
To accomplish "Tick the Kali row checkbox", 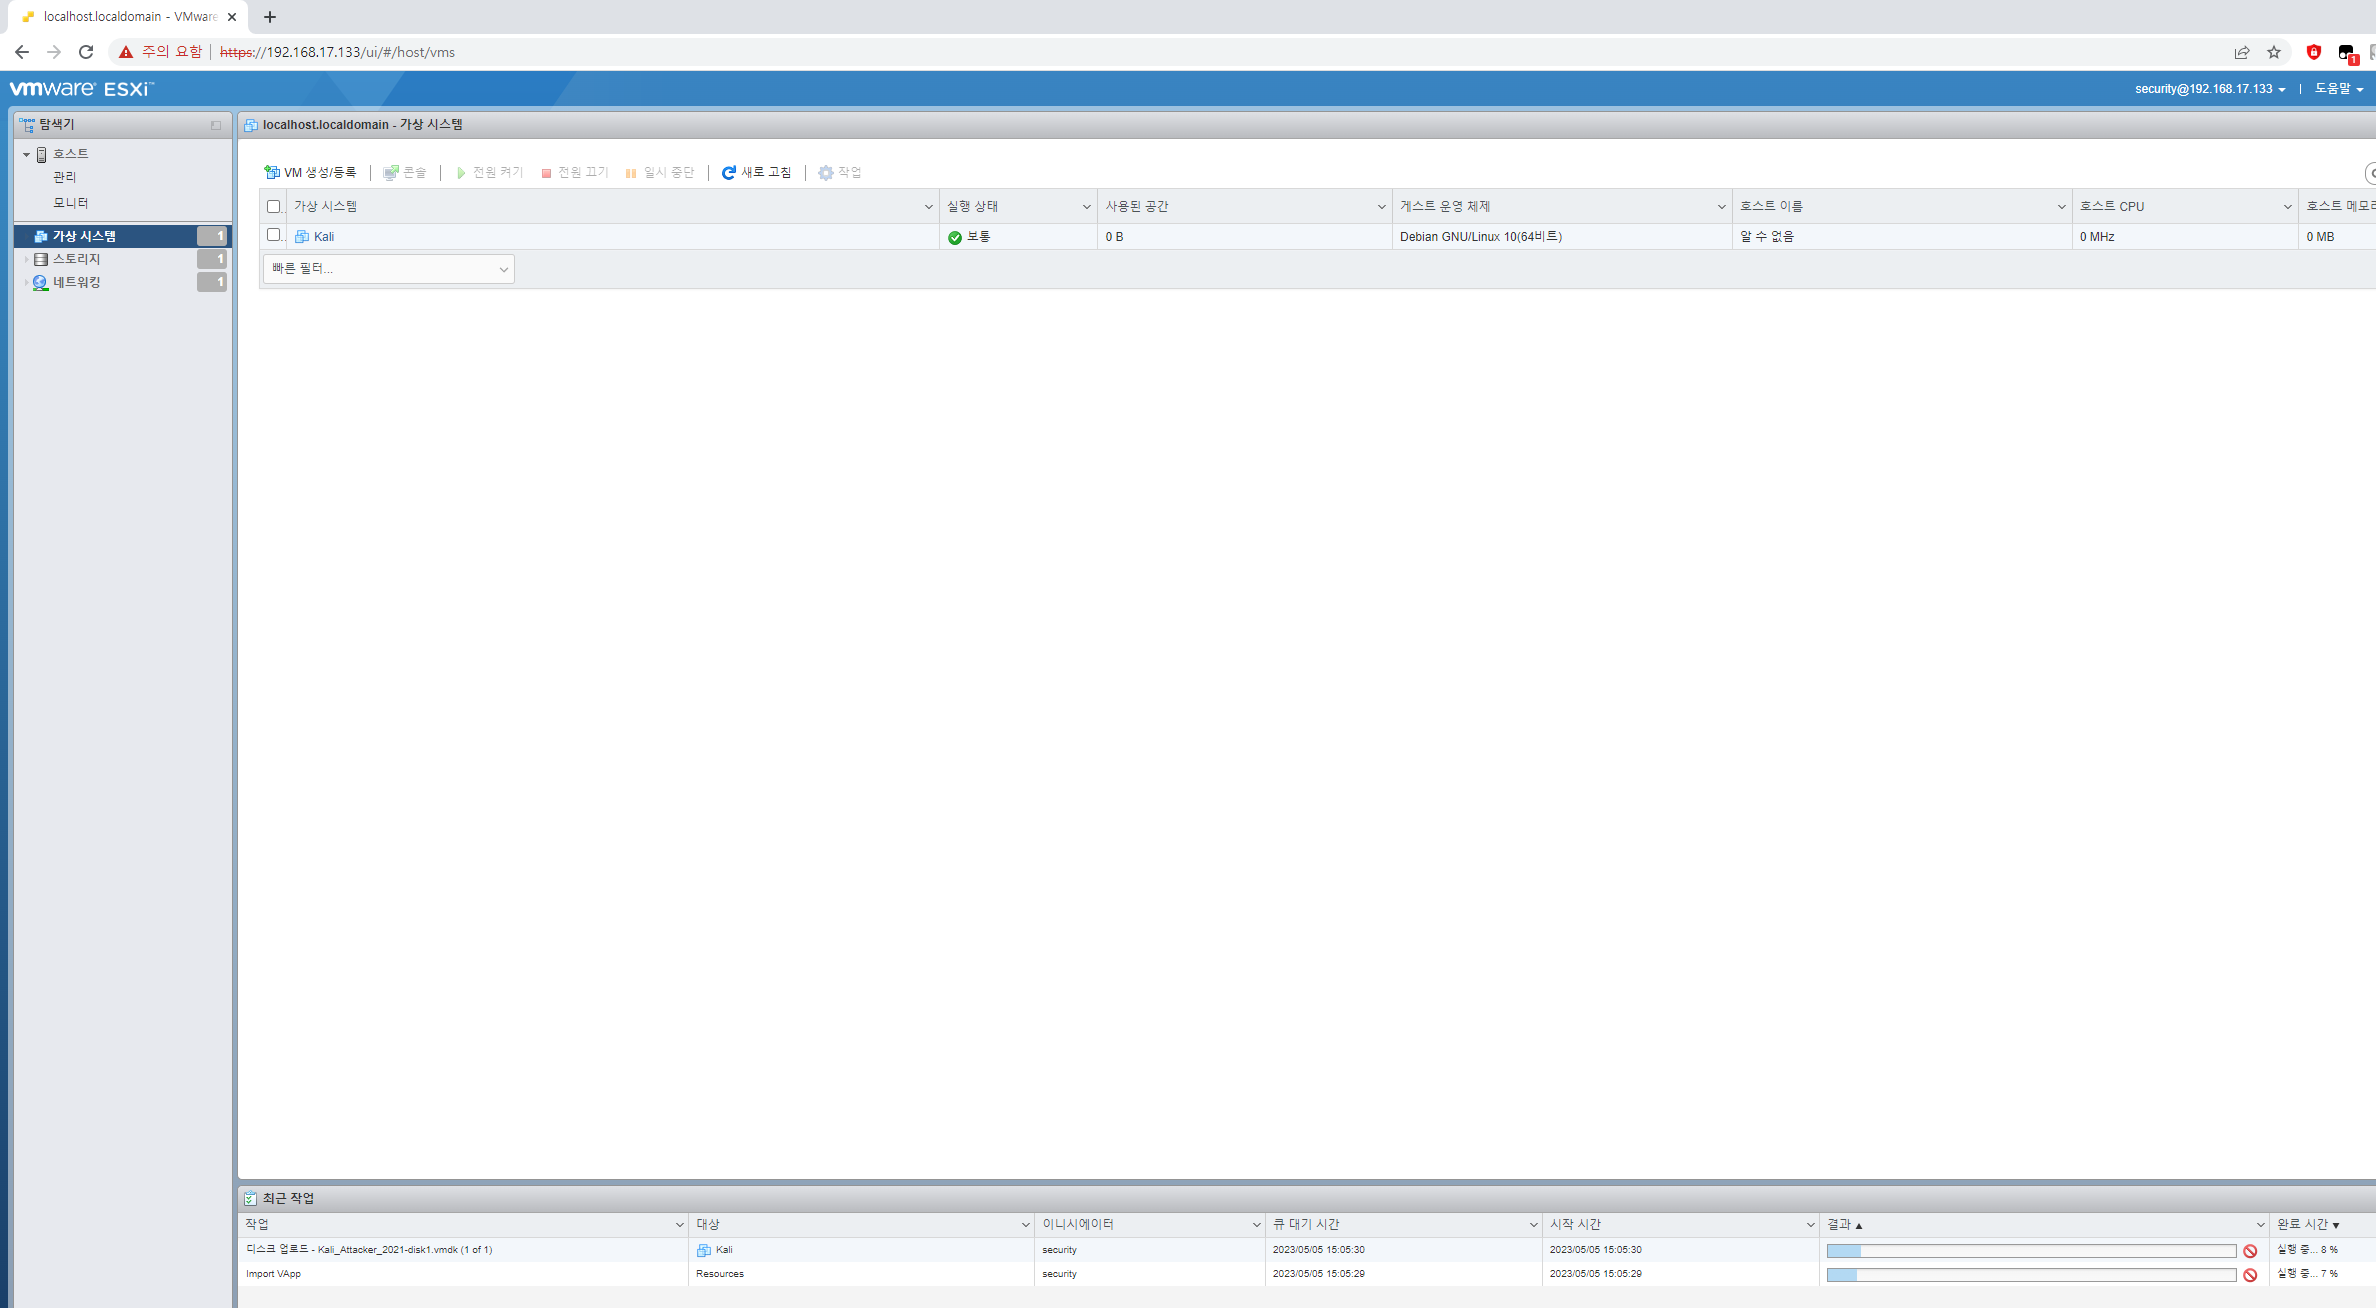I will coord(274,235).
